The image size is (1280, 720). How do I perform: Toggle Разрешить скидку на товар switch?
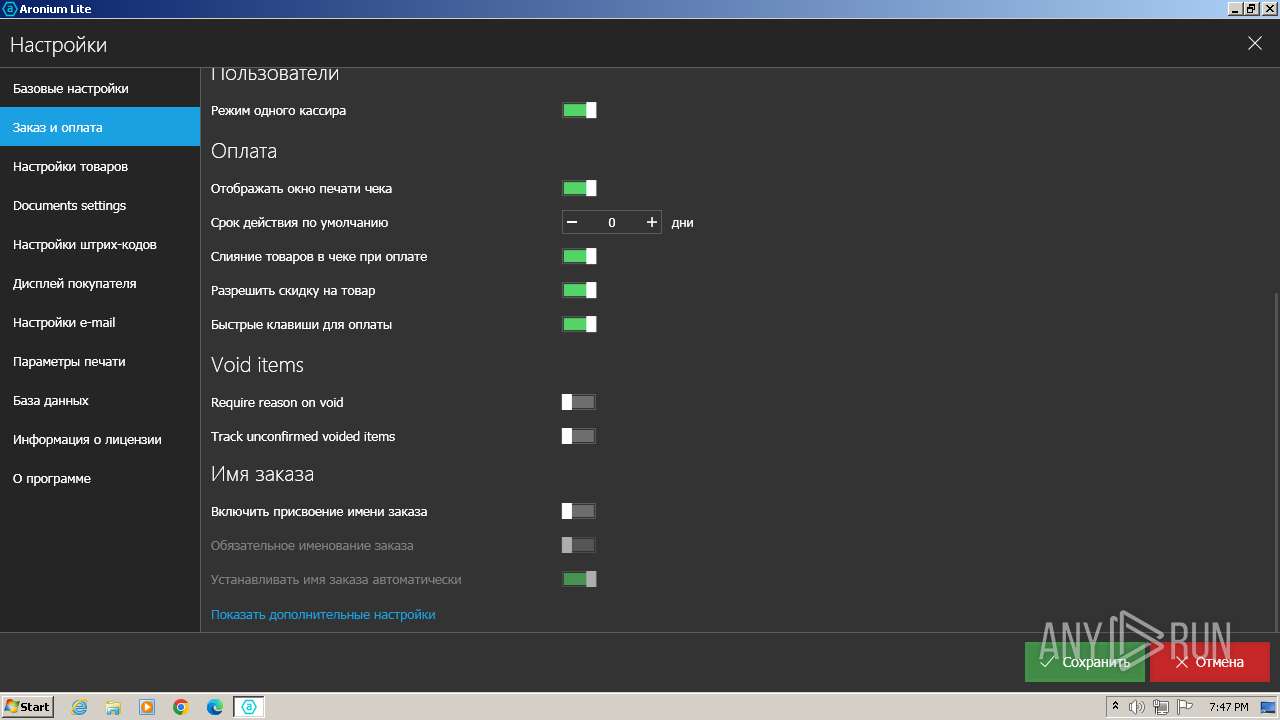579,290
